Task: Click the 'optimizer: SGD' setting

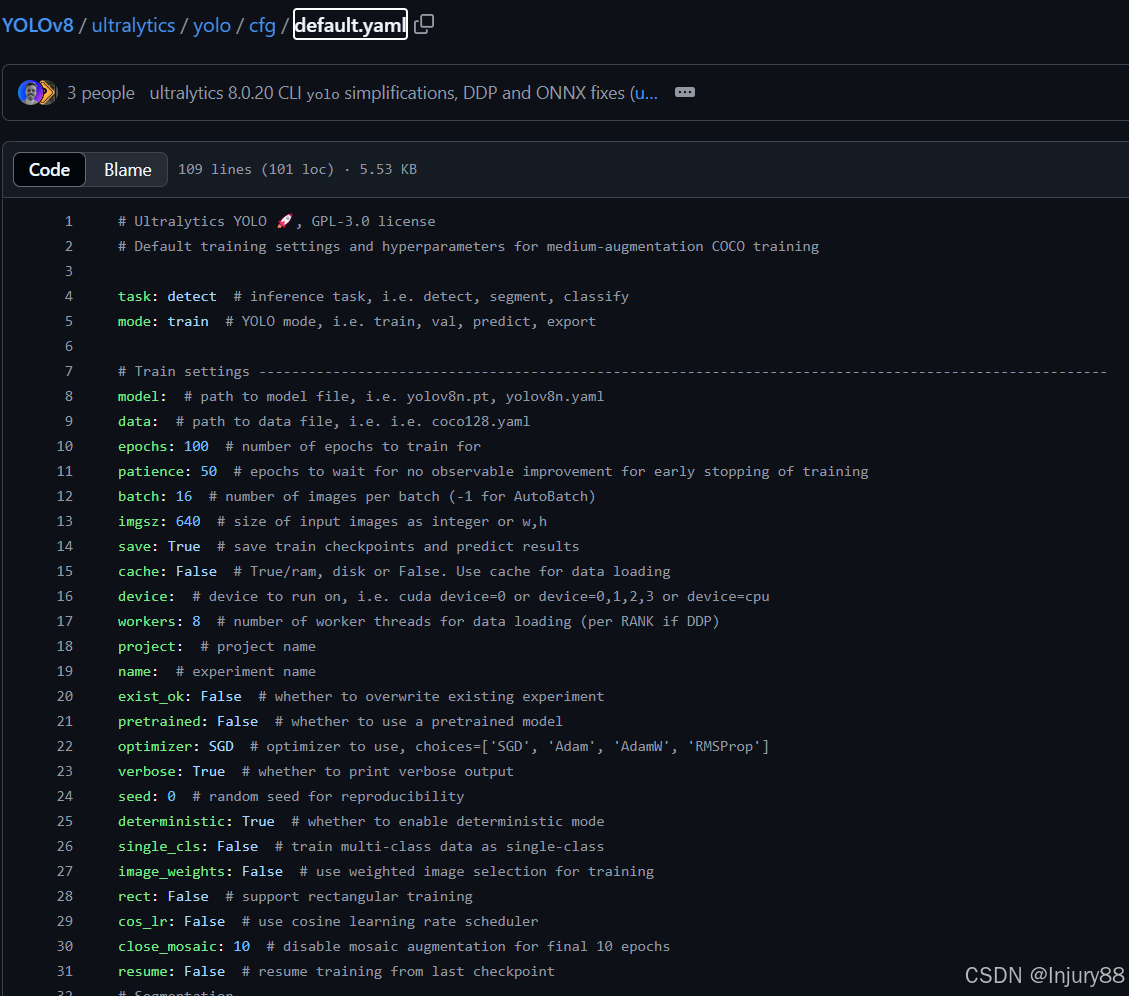Action: [176, 746]
